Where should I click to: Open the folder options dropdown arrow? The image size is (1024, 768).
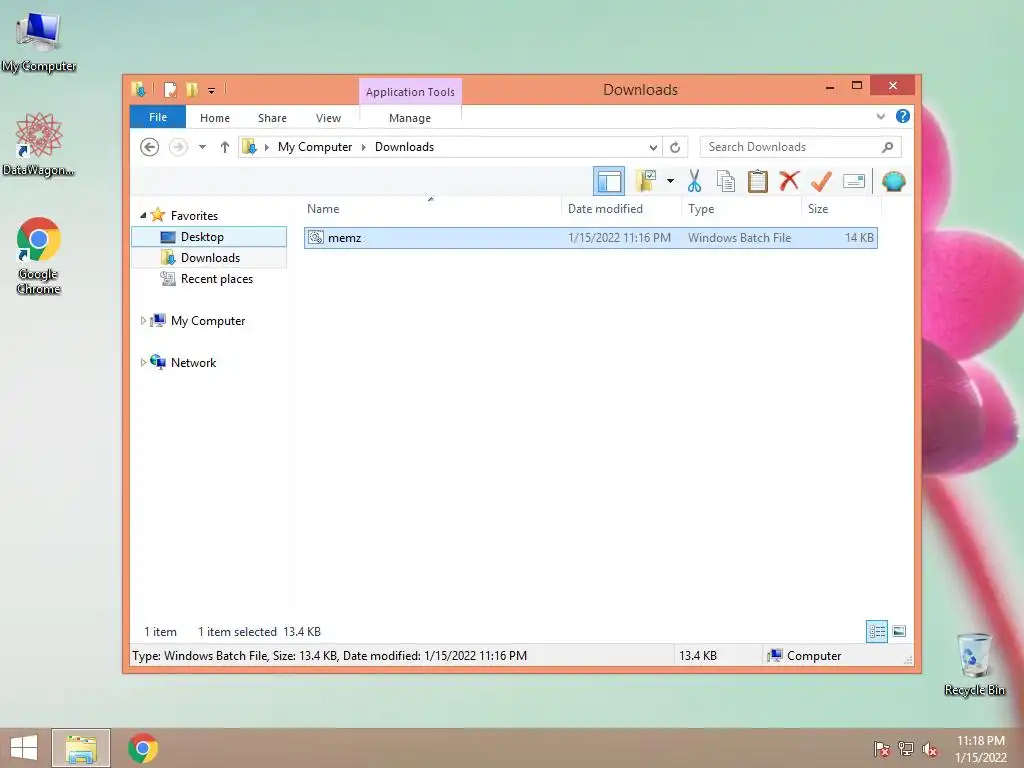pos(670,181)
